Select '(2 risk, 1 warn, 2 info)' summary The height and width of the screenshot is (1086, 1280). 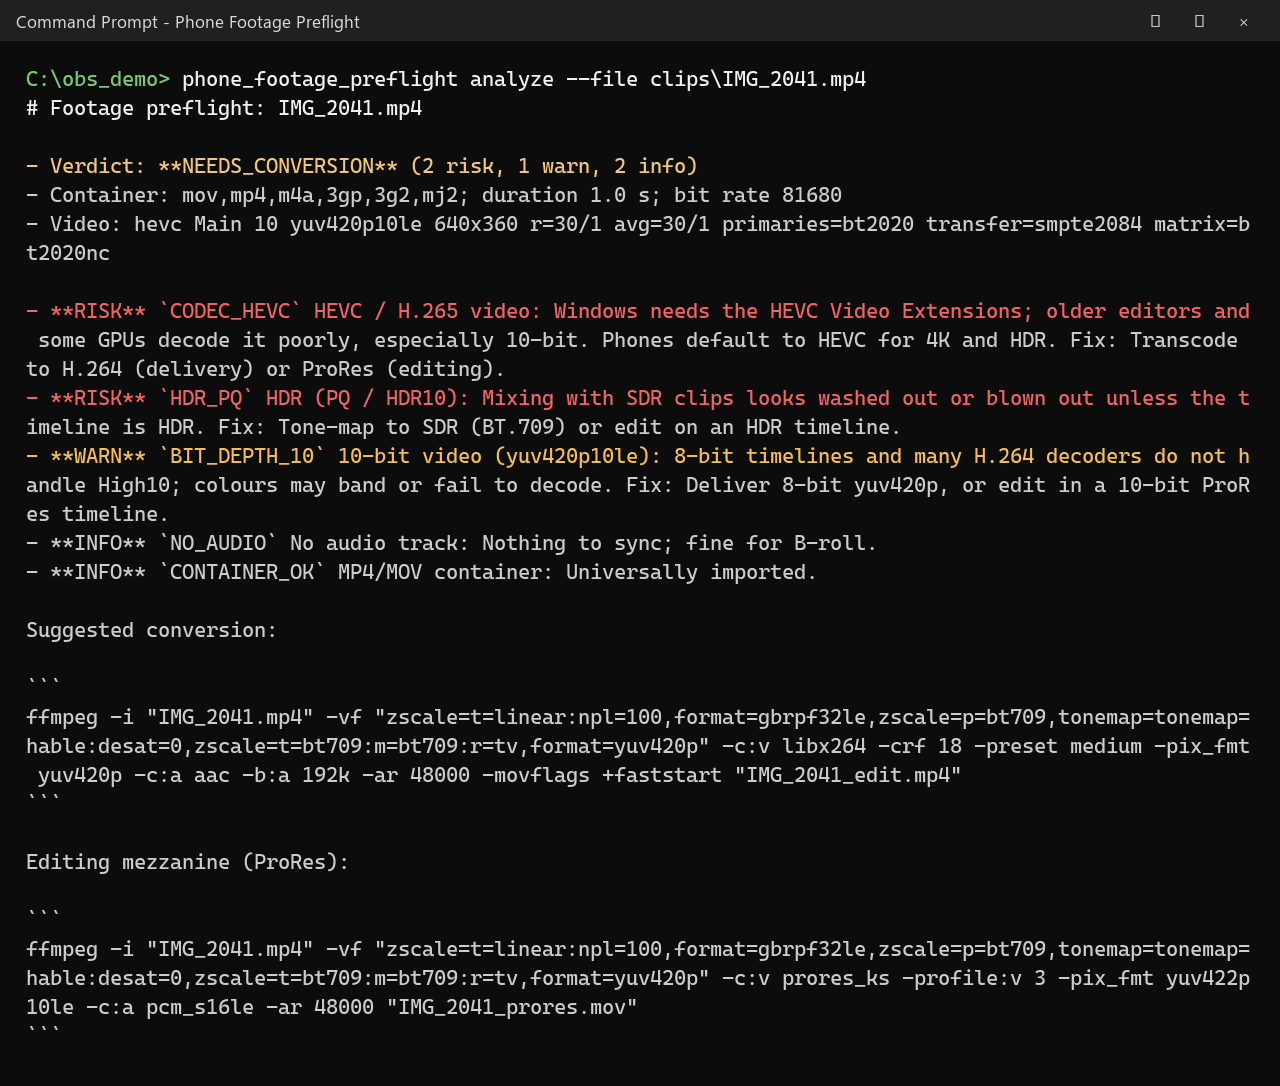point(554,166)
